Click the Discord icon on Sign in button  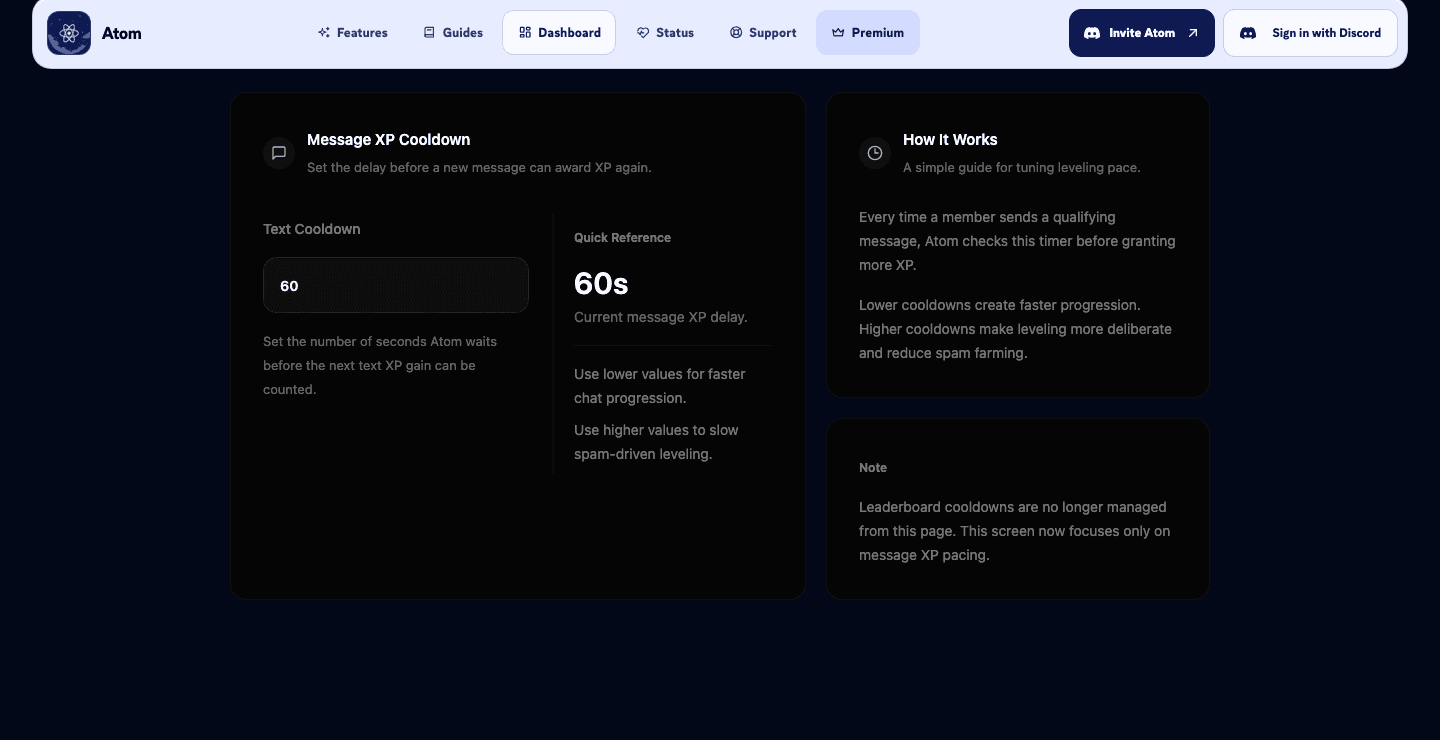(1248, 33)
